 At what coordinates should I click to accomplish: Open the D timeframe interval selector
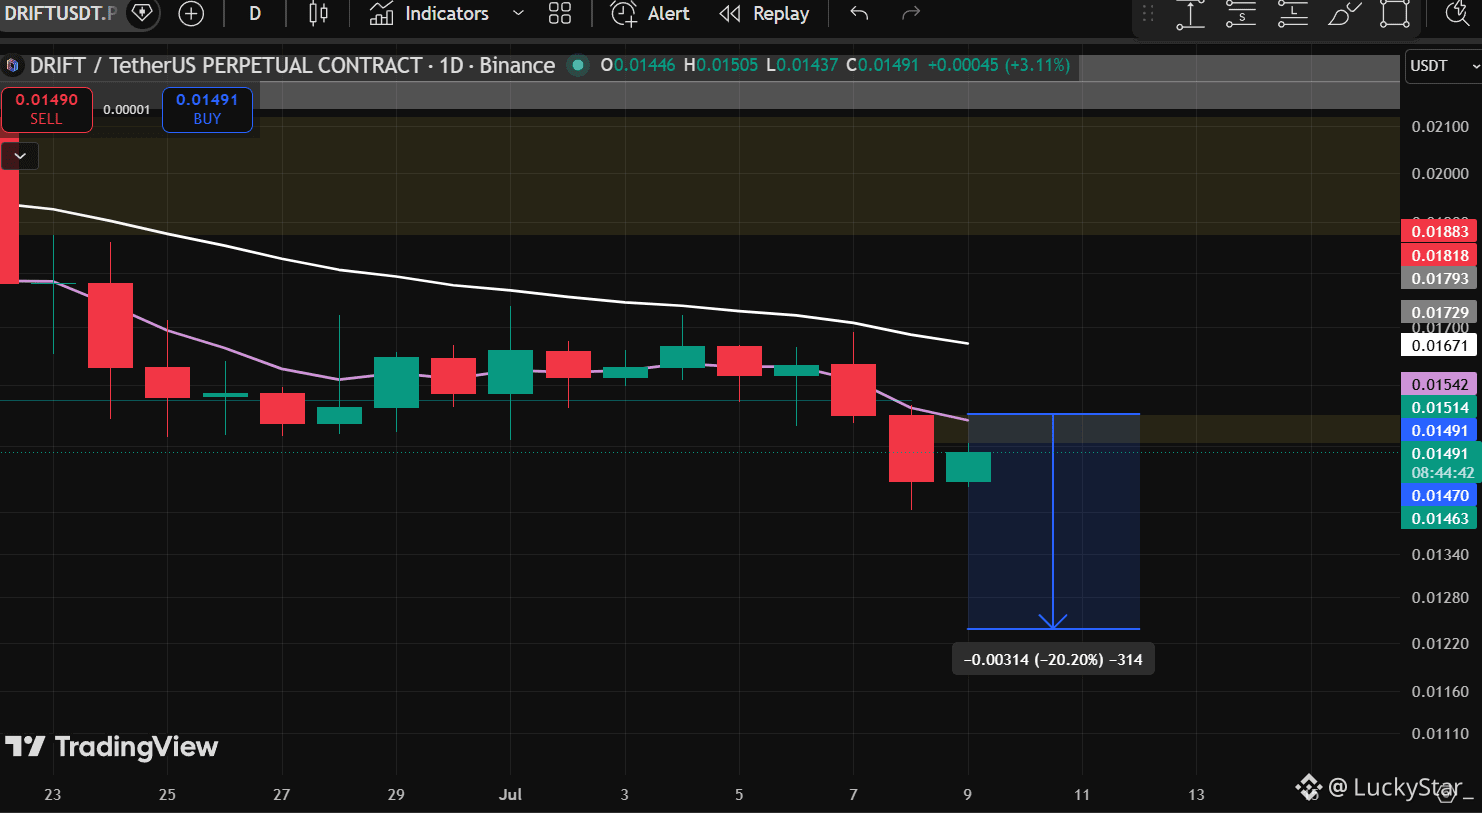coord(255,14)
